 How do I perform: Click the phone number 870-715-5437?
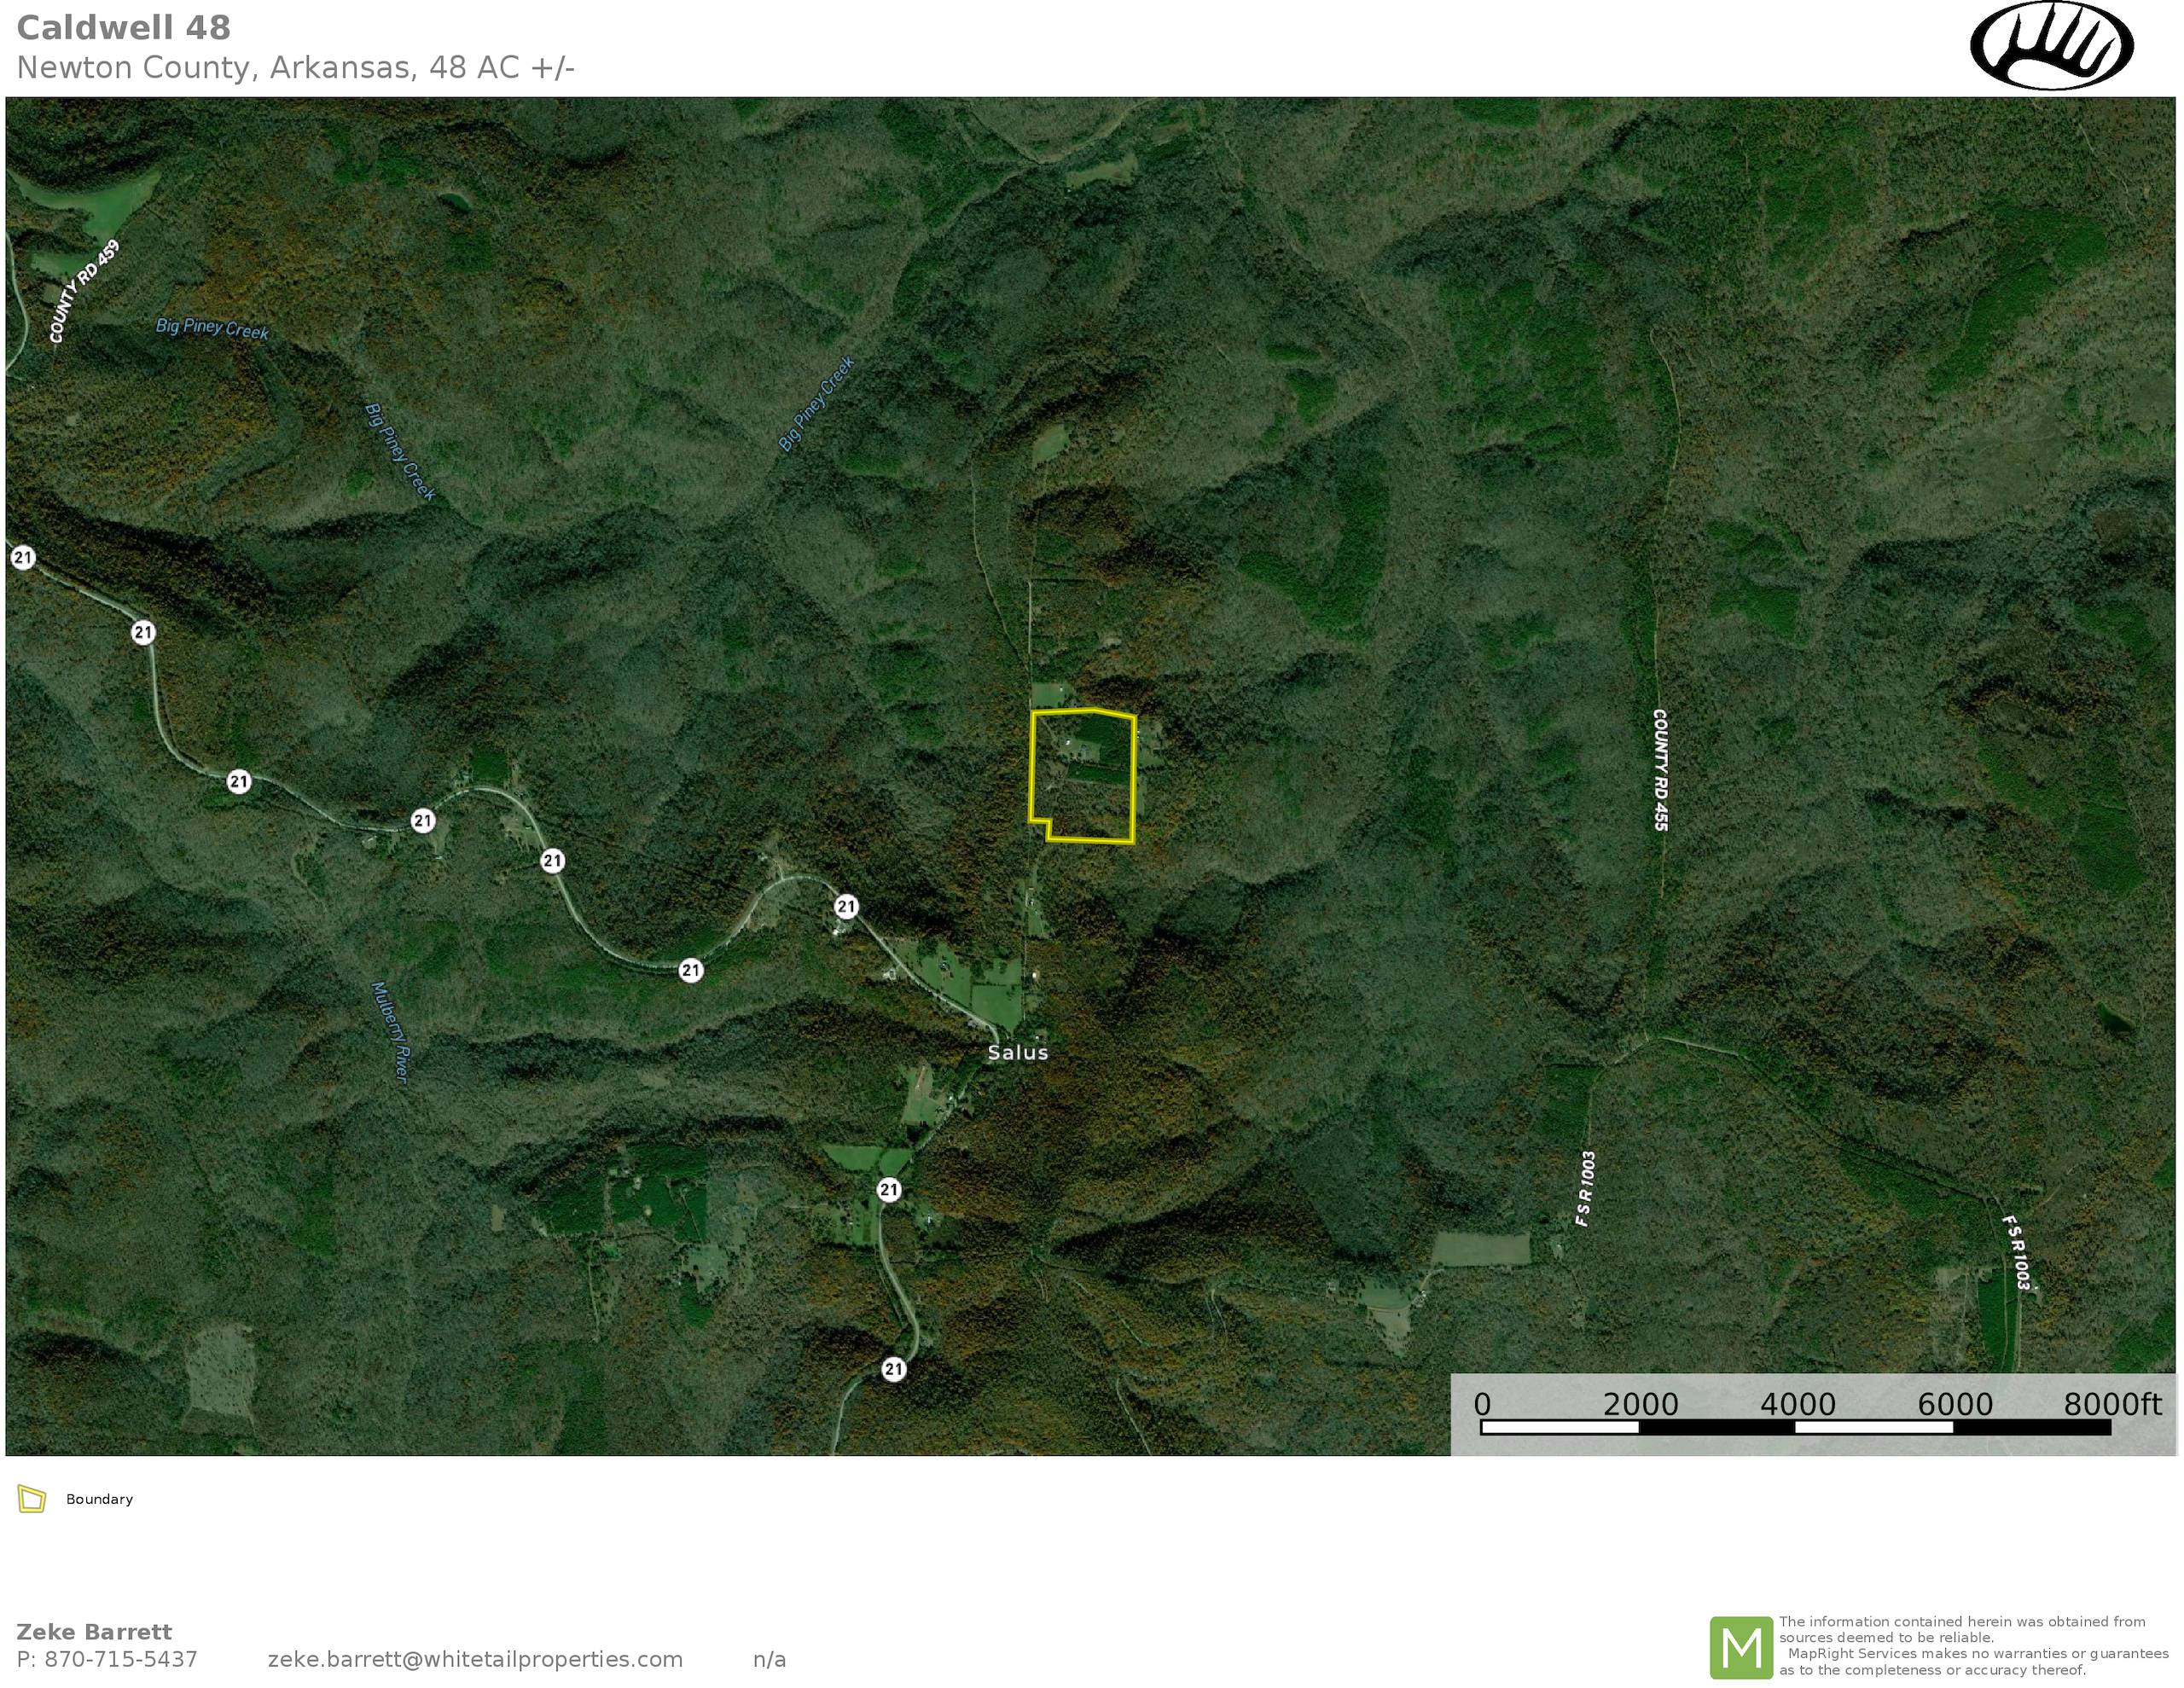tap(120, 1659)
